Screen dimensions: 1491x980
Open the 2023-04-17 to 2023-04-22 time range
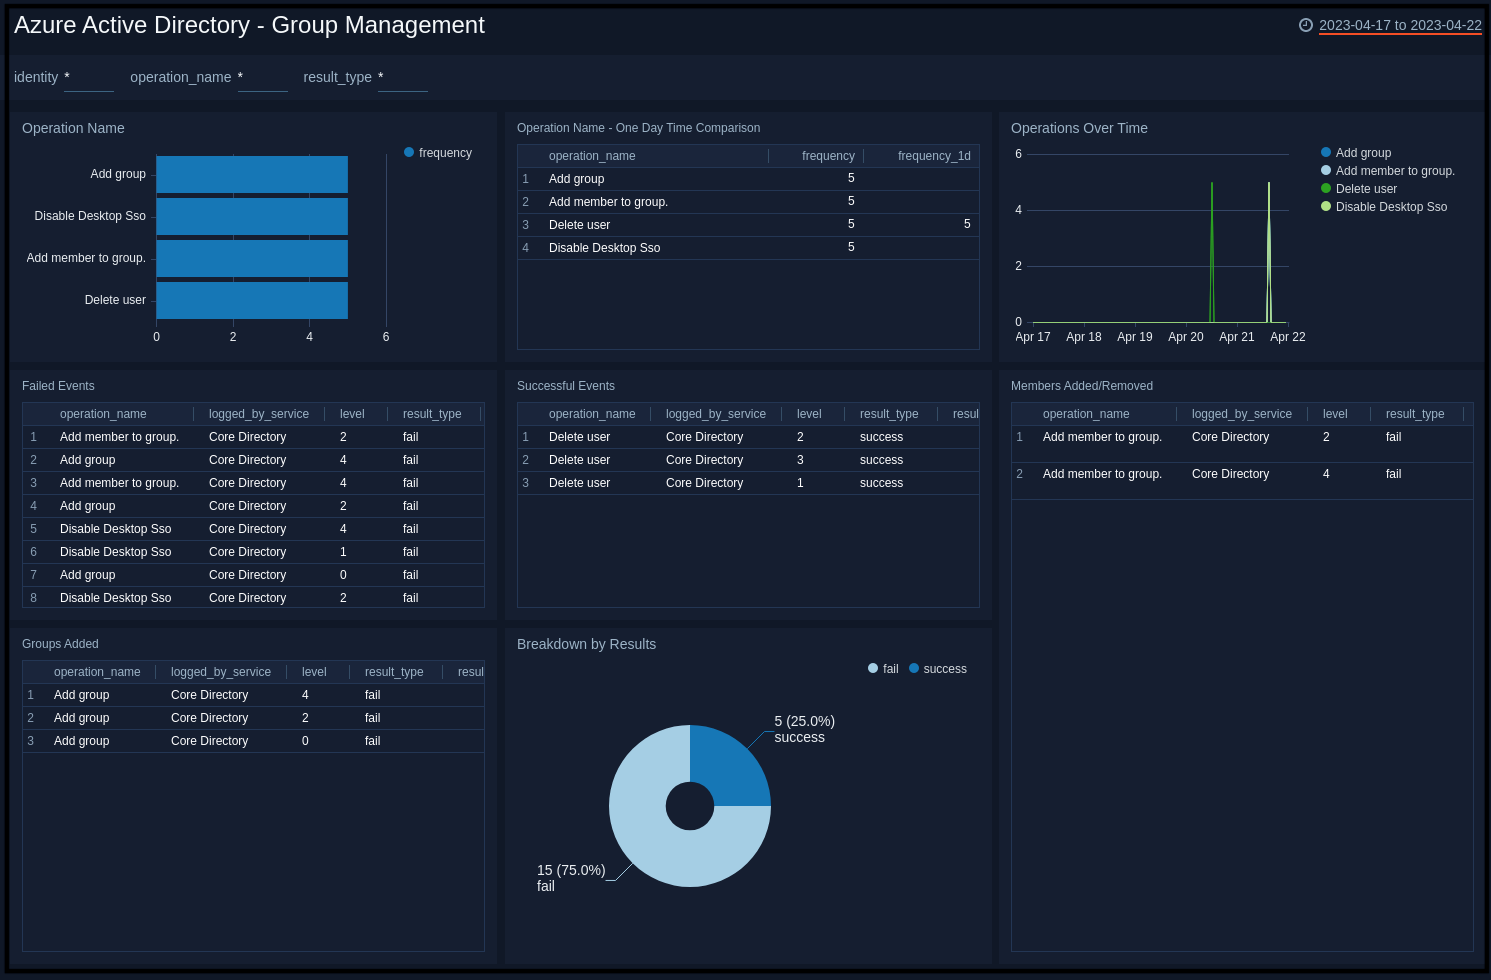coord(1400,25)
